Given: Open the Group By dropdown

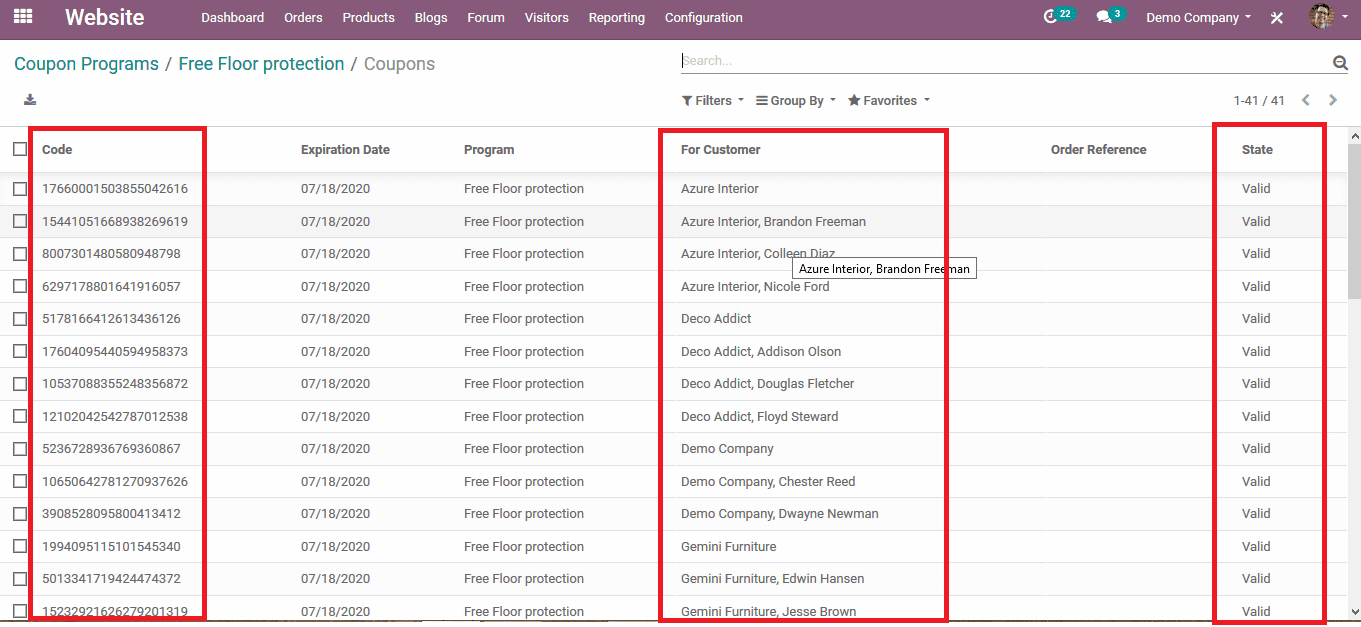Looking at the screenshot, I should click(x=796, y=100).
